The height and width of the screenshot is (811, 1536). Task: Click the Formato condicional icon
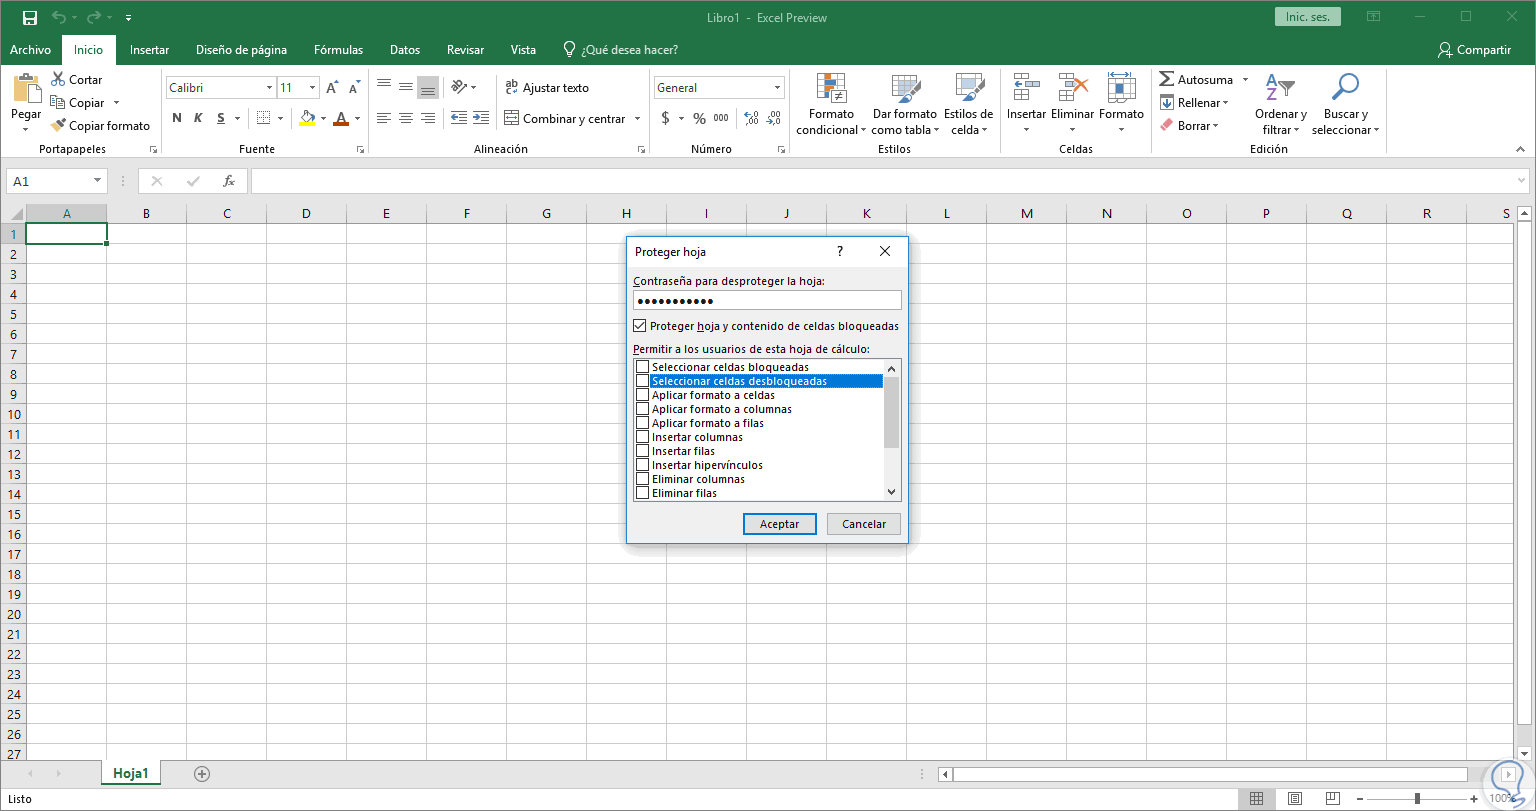point(832,90)
